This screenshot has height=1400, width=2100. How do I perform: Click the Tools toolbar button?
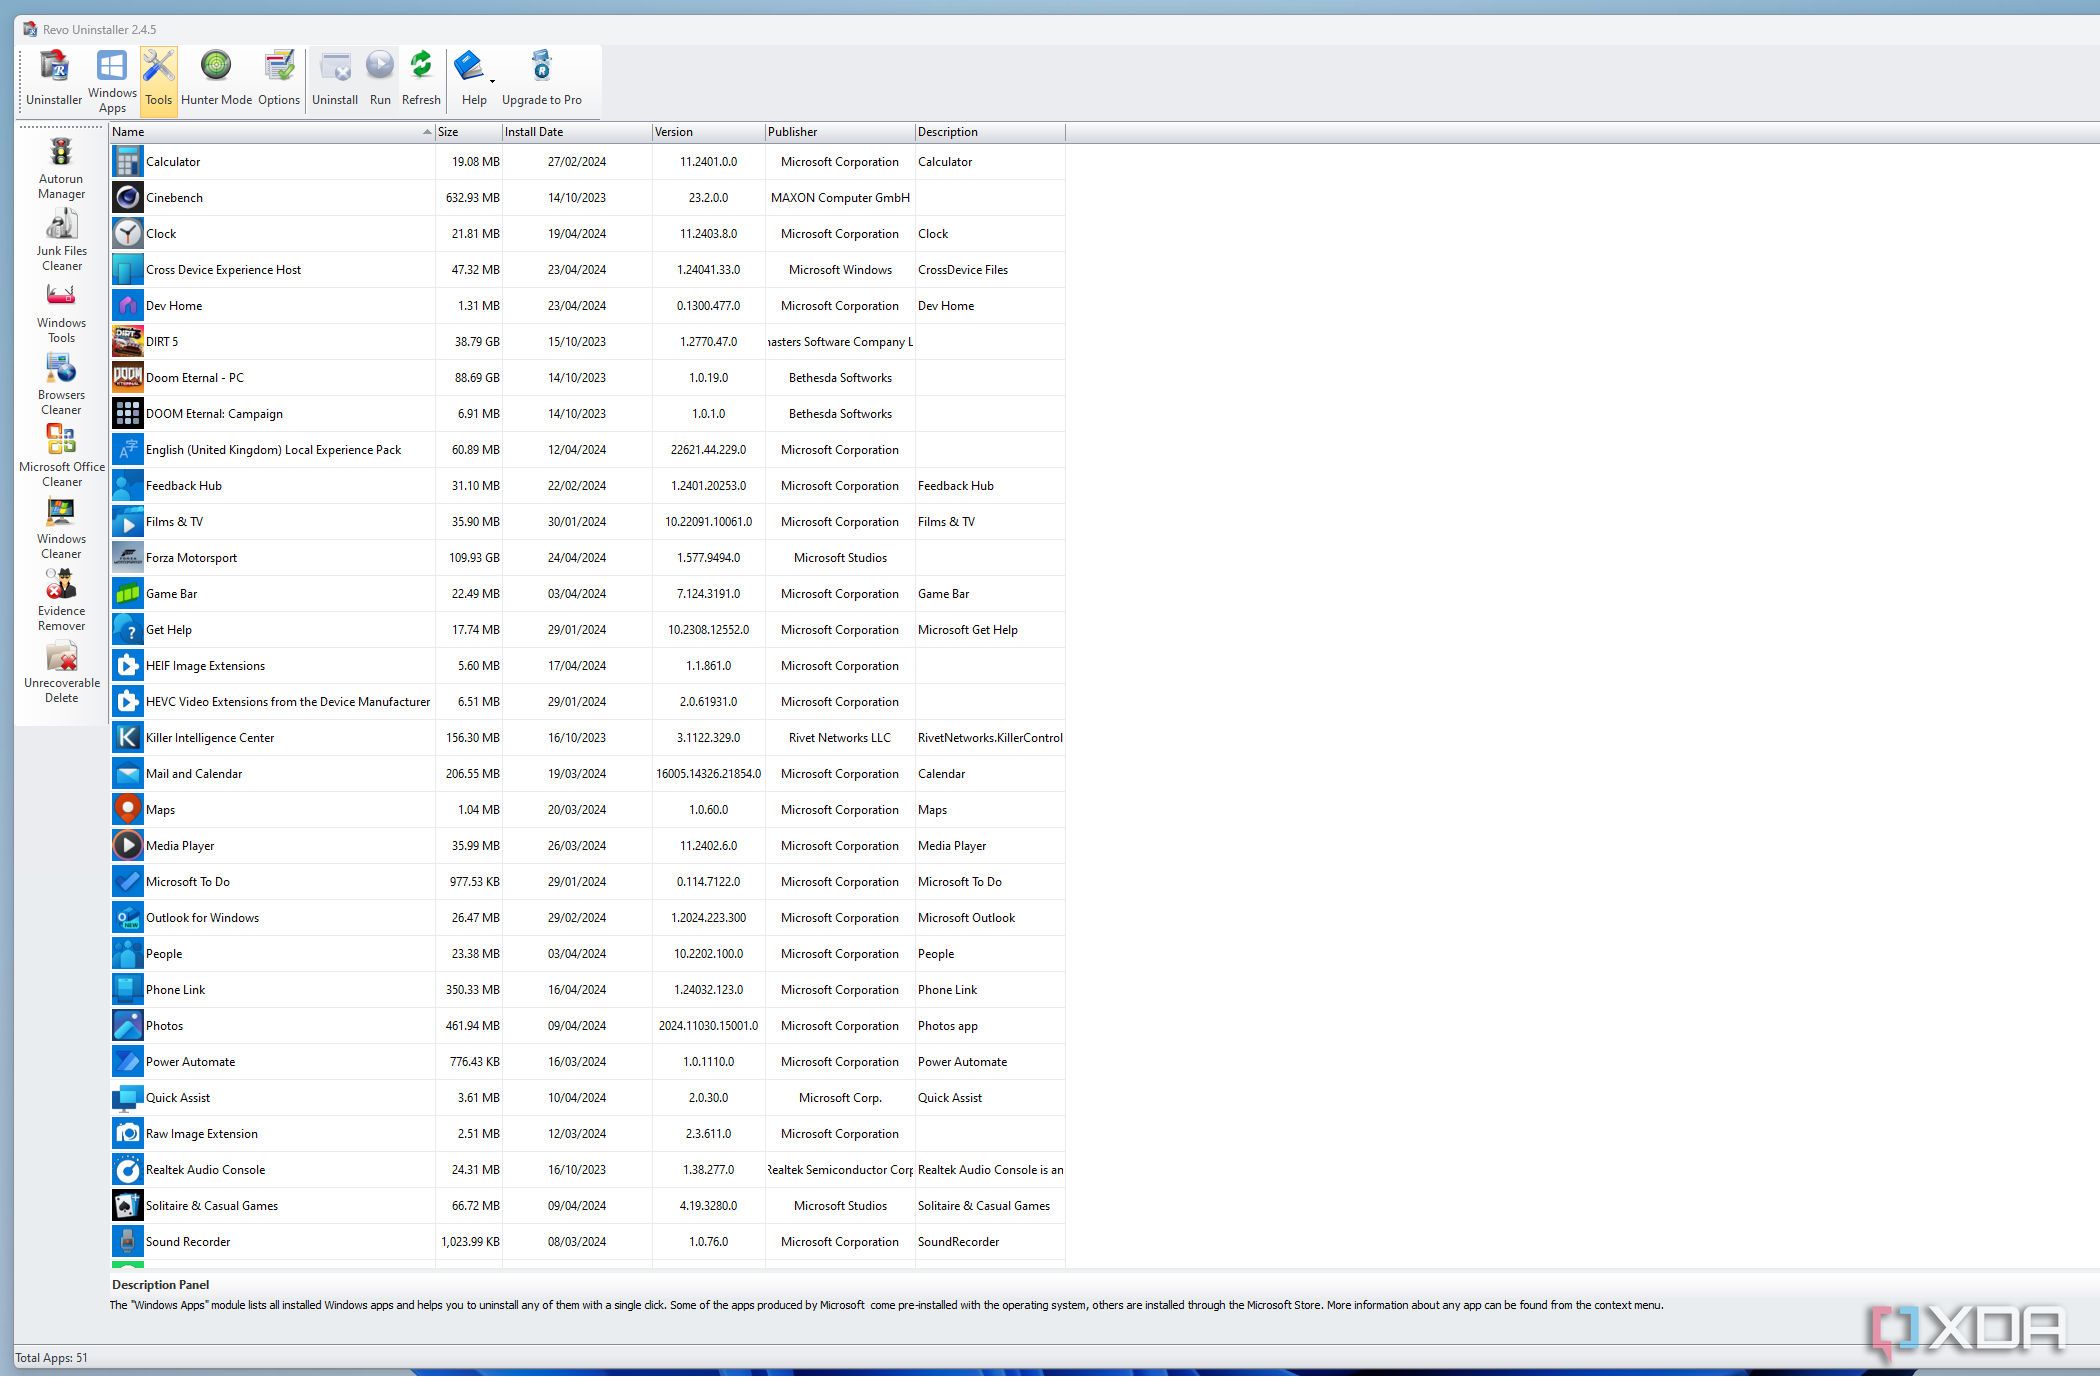159,80
